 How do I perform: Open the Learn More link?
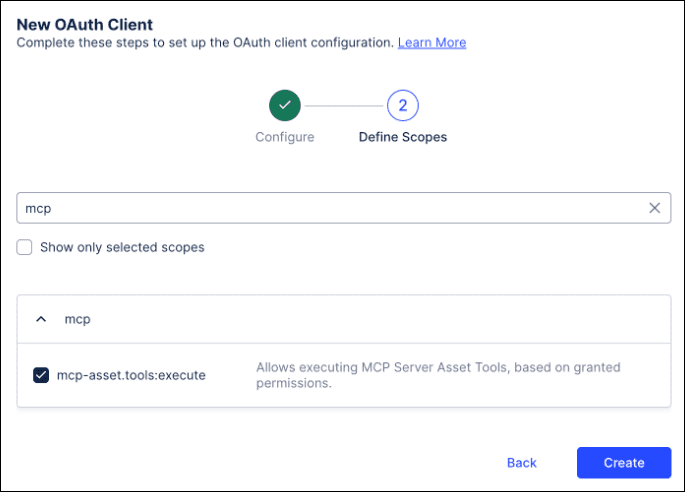[432, 43]
